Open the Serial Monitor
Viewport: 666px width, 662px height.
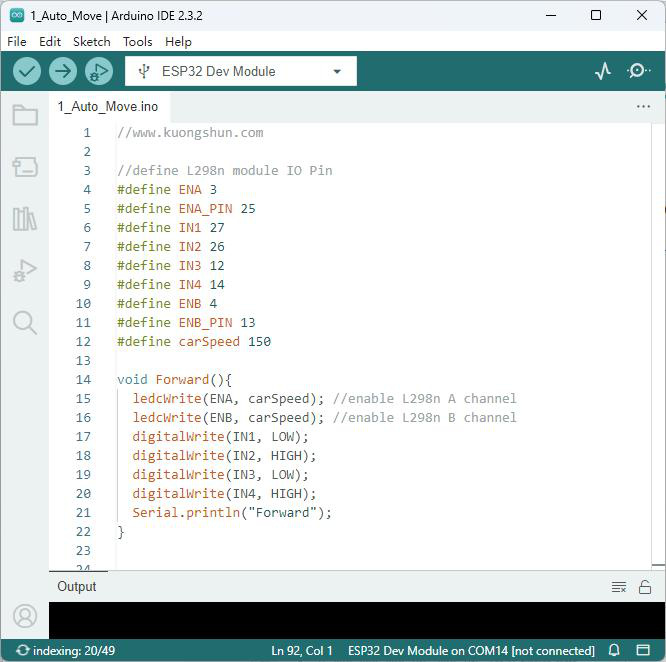coord(638,71)
